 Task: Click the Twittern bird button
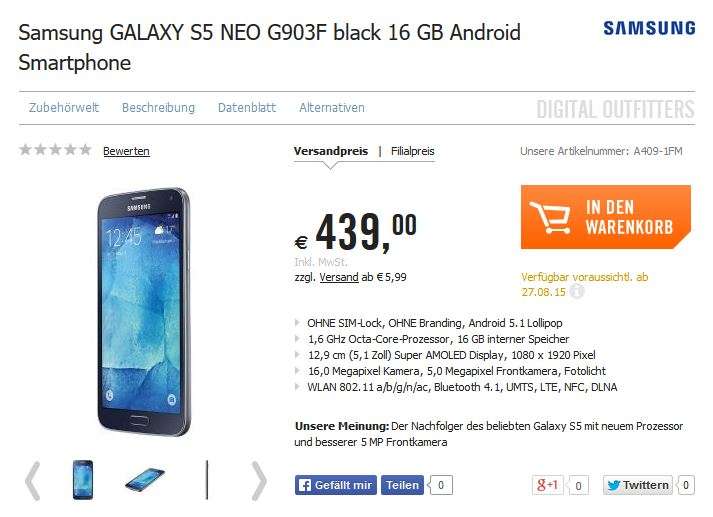[638, 485]
